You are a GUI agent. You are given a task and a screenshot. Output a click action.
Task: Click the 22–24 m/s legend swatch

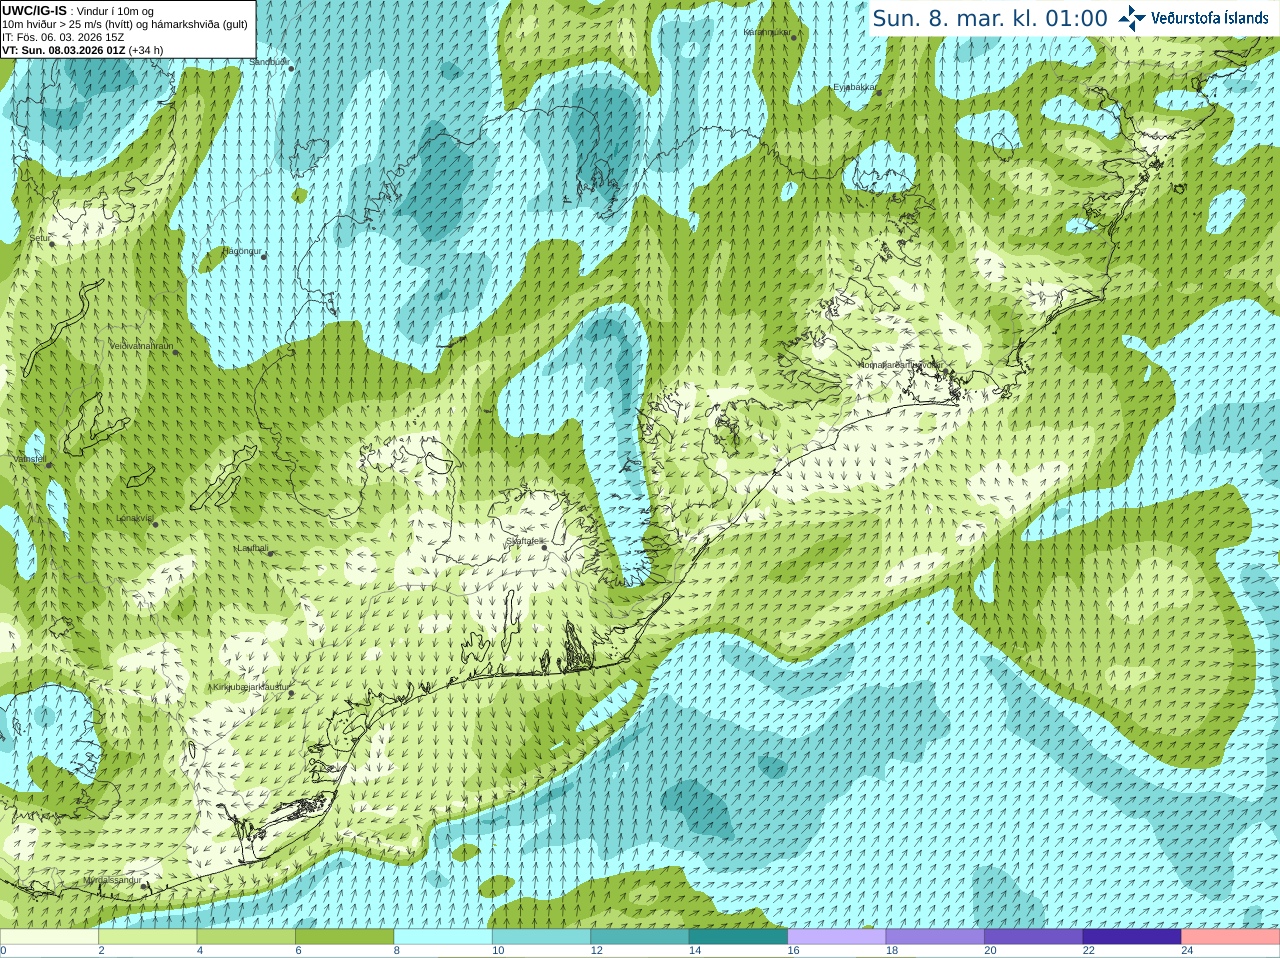pos(1132,937)
